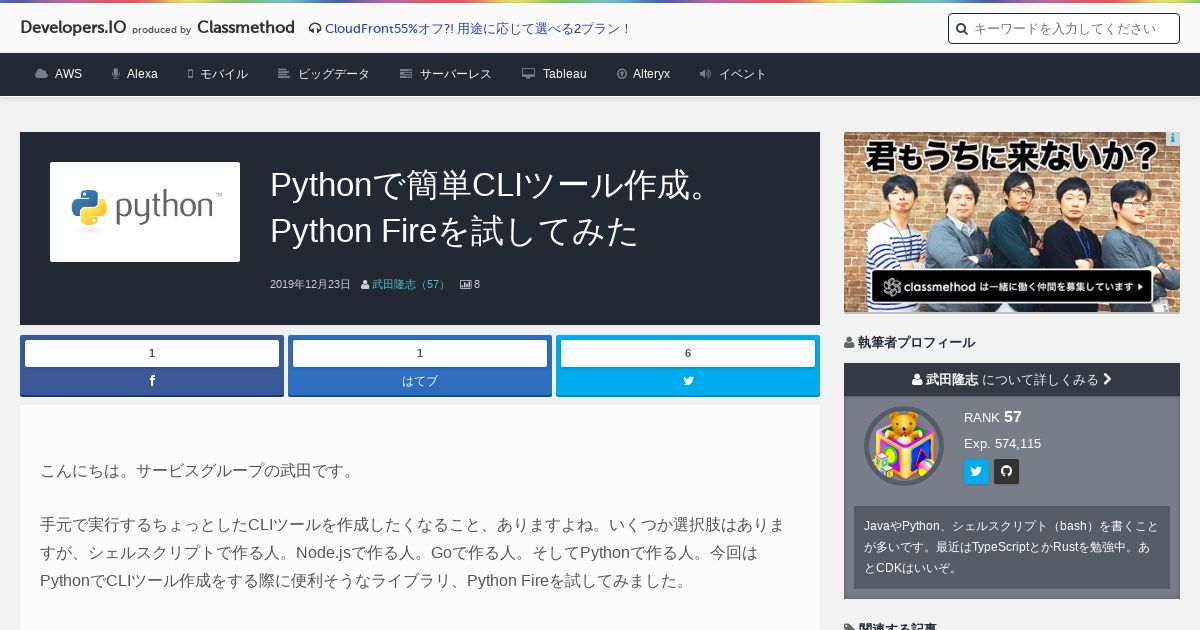Click the Facebook share count box
1200x630 pixels.
coord(152,353)
